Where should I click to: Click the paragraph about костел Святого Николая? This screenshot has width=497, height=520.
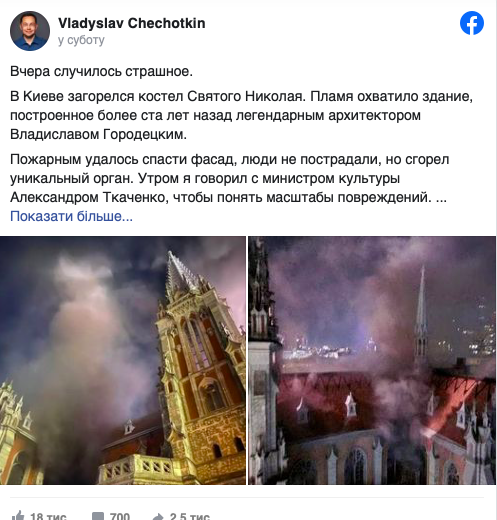tap(241, 115)
